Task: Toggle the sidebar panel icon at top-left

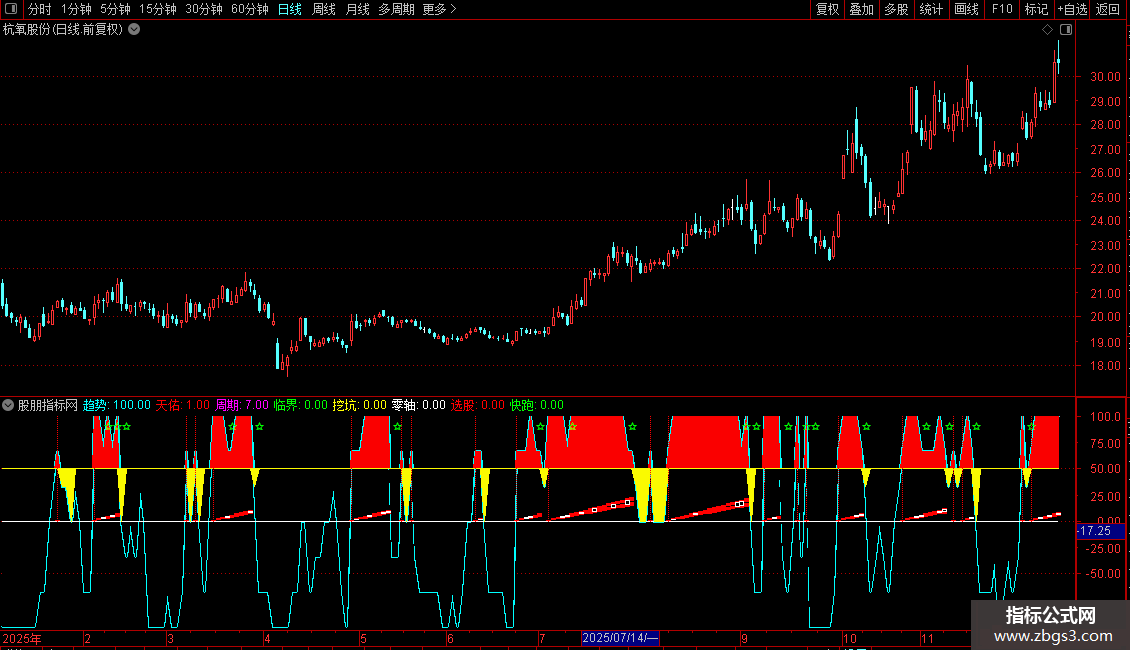Action: click(x=11, y=9)
